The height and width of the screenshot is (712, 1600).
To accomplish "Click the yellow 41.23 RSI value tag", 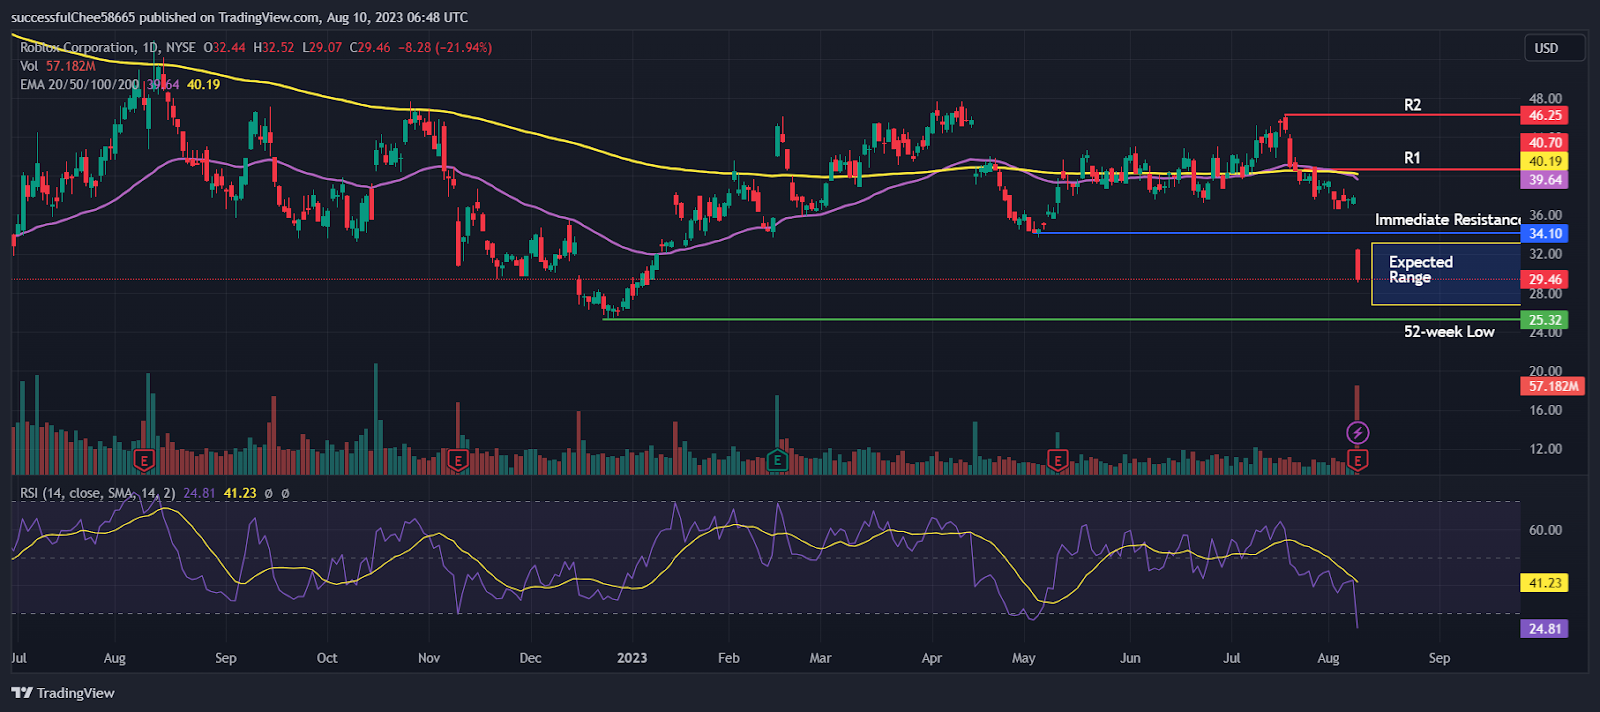I will click(1545, 583).
